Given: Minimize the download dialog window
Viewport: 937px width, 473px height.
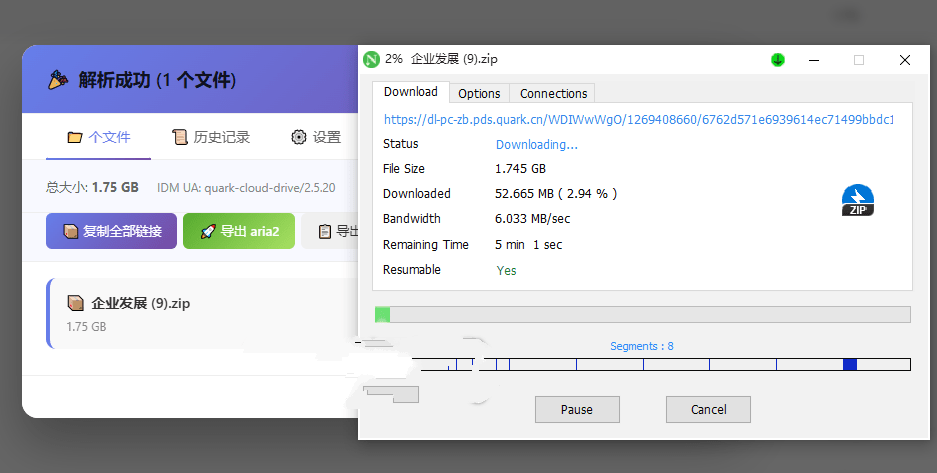Looking at the screenshot, I should click(x=814, y=60).
